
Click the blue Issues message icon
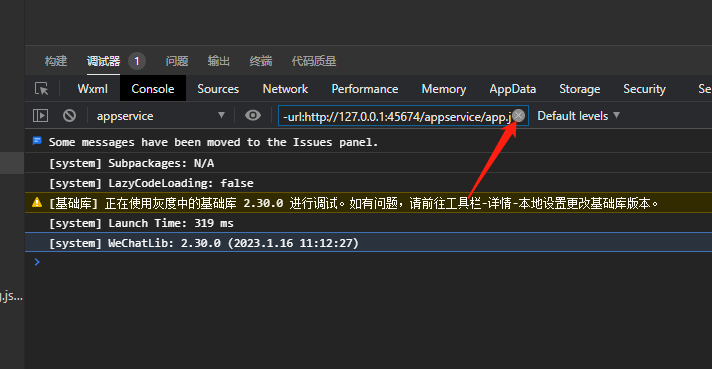pyautogui.click(x=37, y=141)
